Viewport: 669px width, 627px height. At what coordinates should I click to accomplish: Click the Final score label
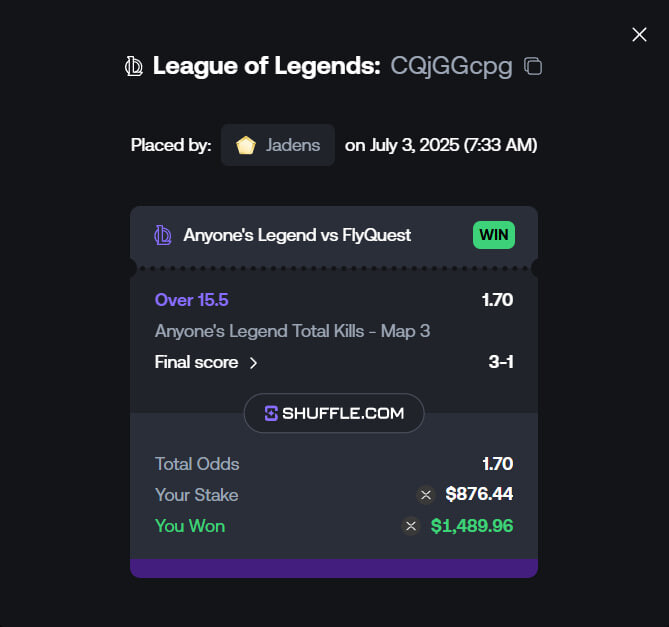(196, 362)
